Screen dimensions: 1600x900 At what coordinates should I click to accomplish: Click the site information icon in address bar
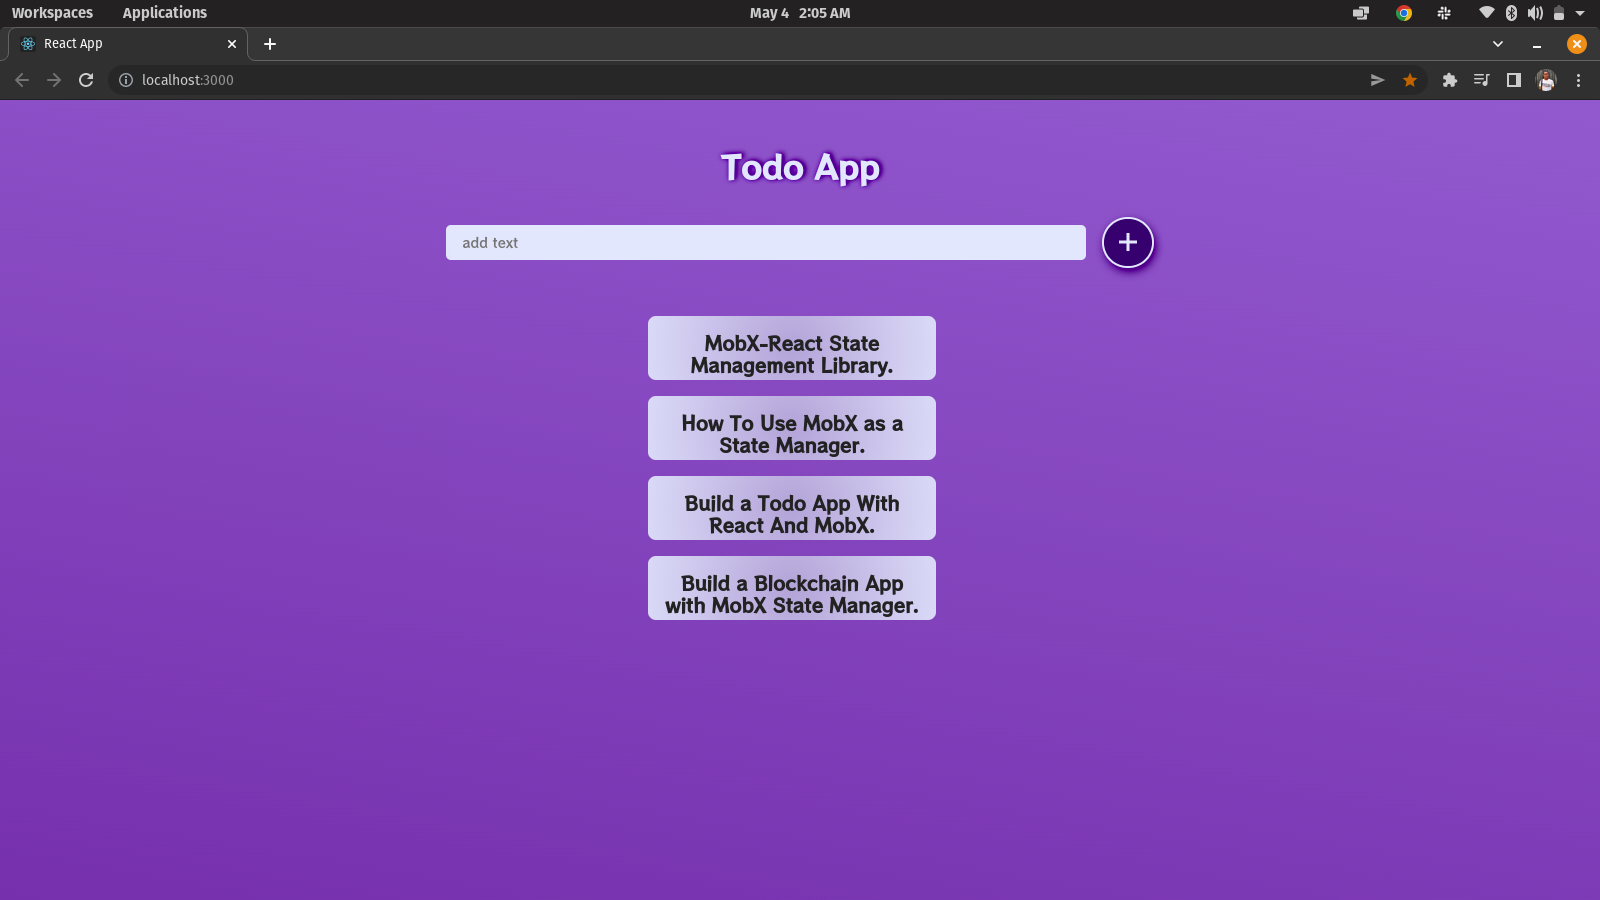tap(126, 80)
